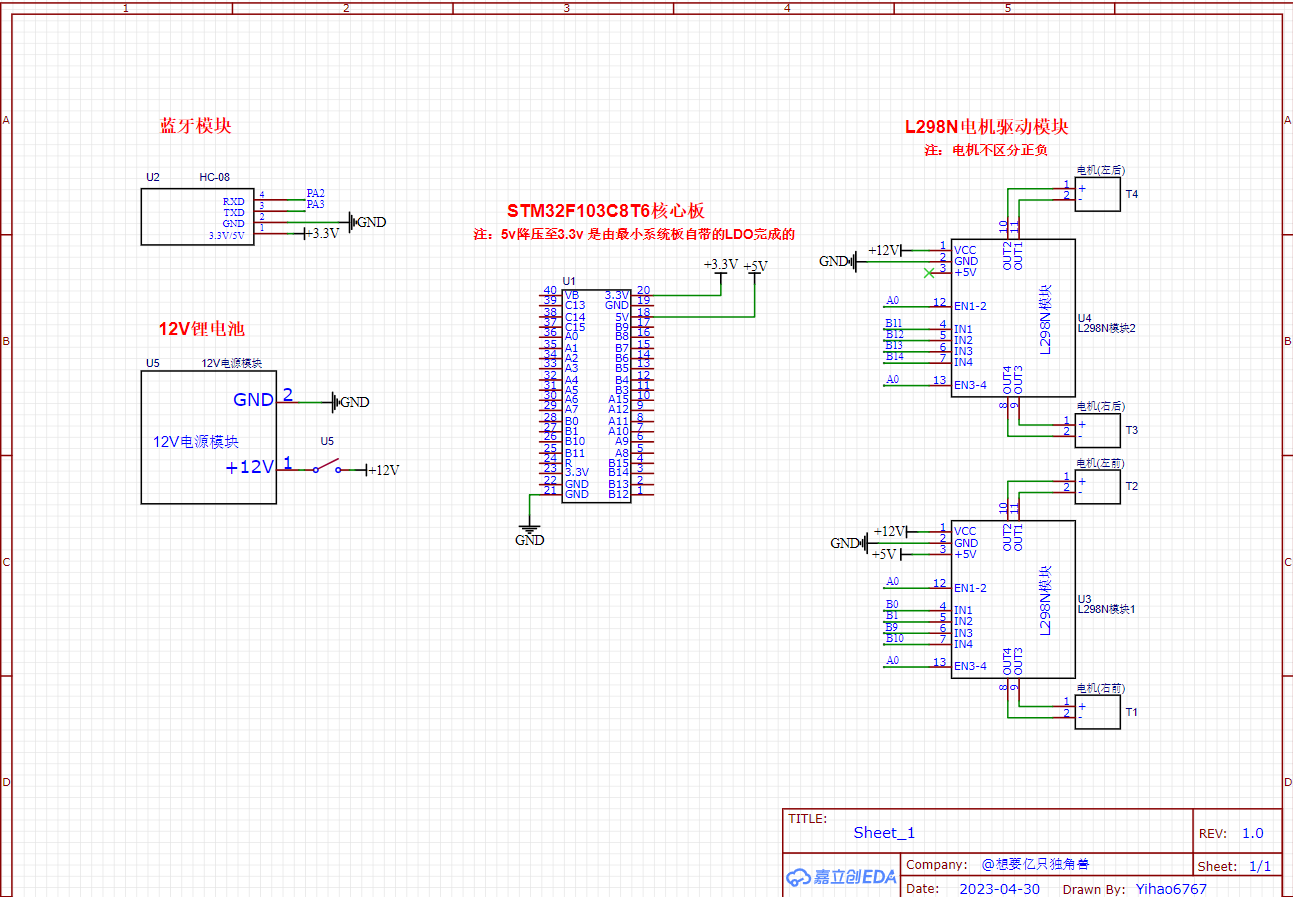Select the +5V power flag above the STM32 board
The image size is (1293, 897).
tap(755, 271)
